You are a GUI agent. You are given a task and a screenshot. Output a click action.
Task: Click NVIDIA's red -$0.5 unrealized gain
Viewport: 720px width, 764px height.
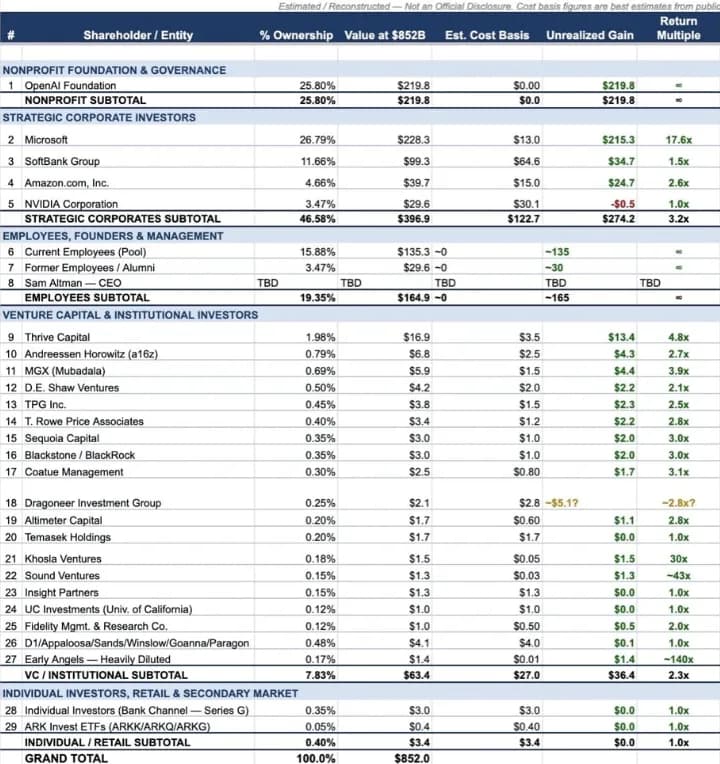click(x=623, y=204)
